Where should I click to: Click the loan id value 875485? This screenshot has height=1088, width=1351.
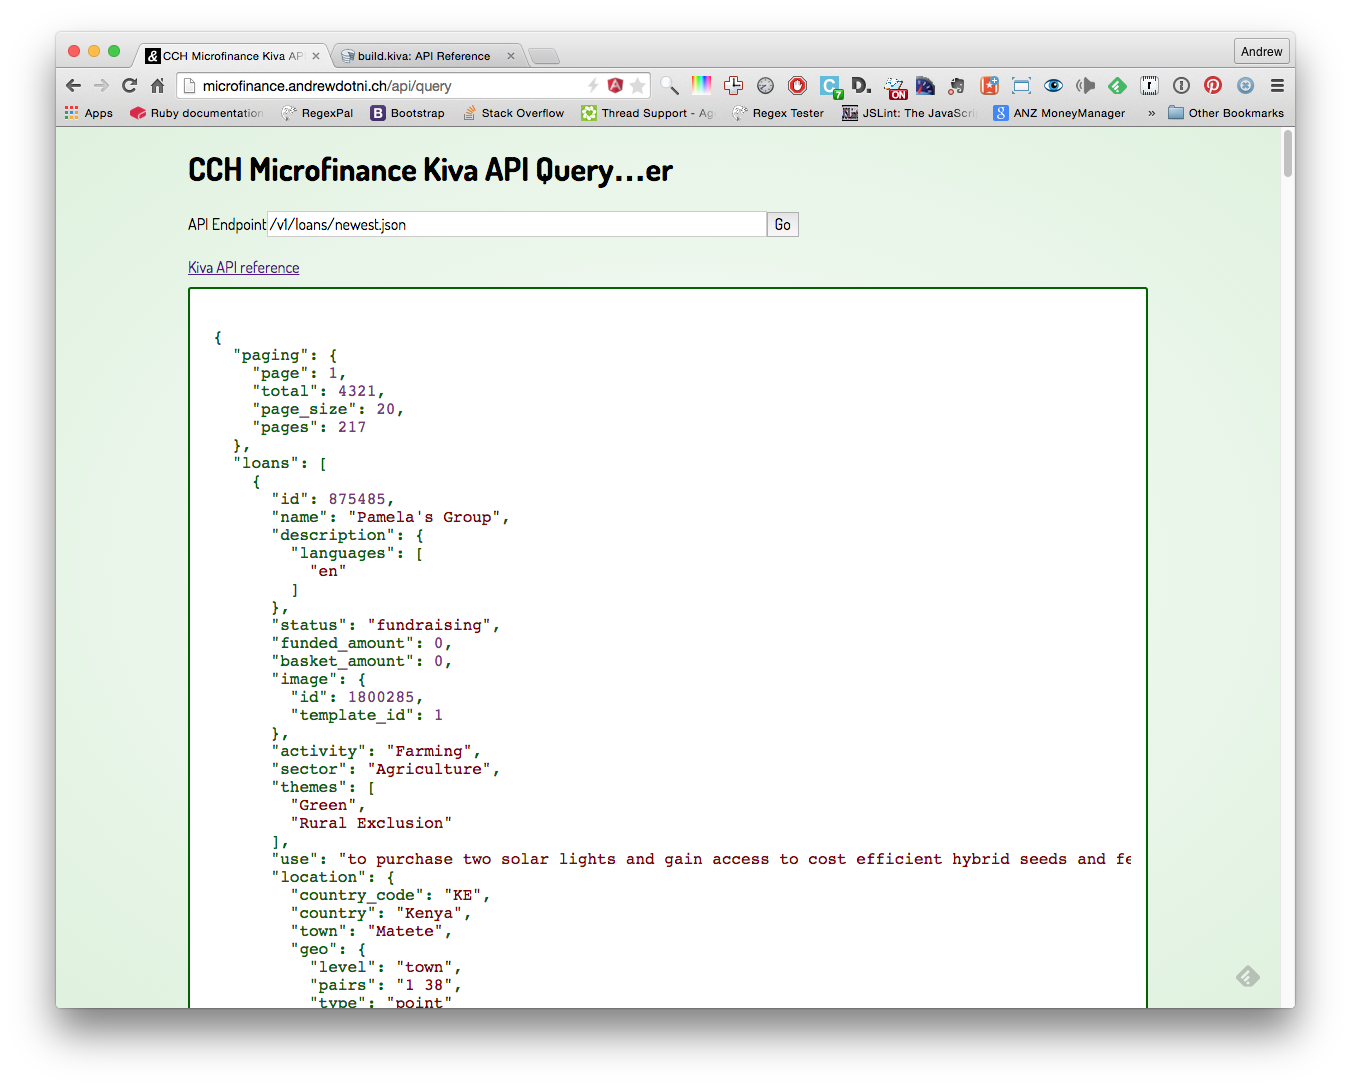coord(357,499)
